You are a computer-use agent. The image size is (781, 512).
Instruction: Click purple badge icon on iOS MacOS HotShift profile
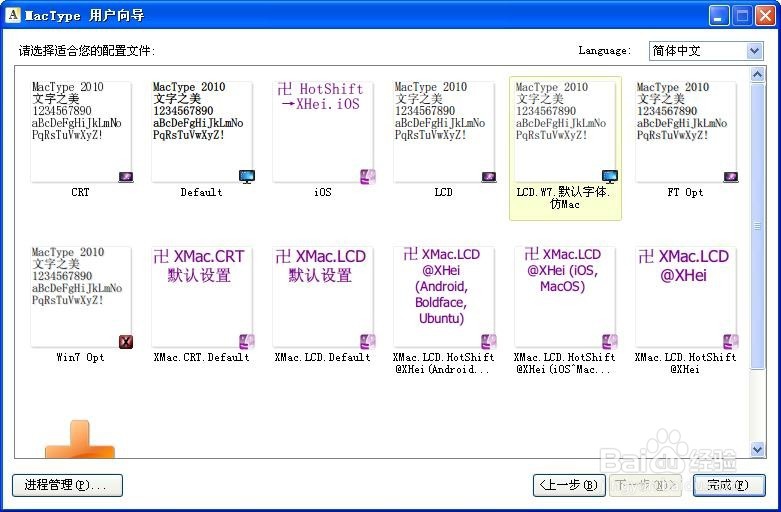[610, 342]
